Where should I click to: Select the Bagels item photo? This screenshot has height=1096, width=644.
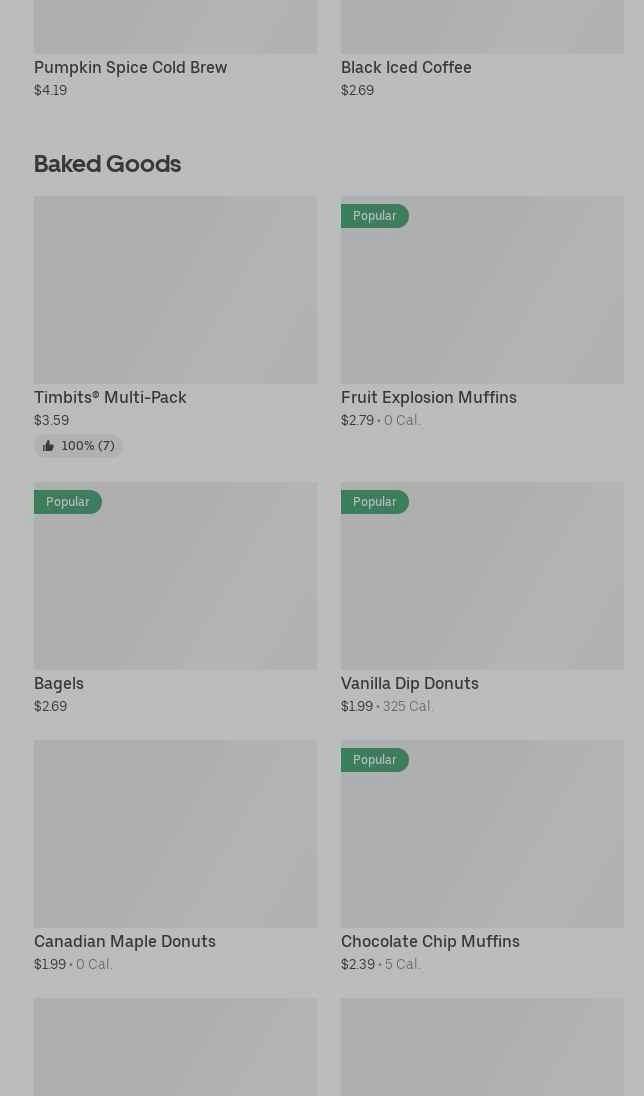pos(175,585)
